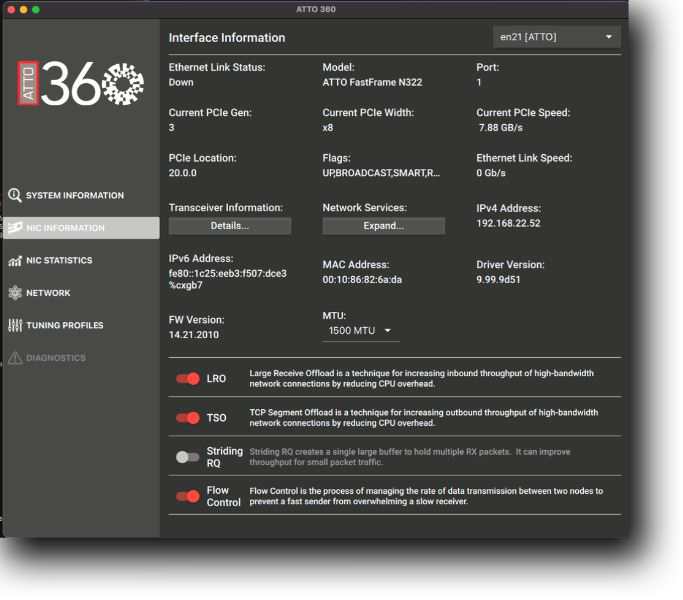Click the yellow minimize window button
This screenshot has width=683, height=600.
coord(24,9)
